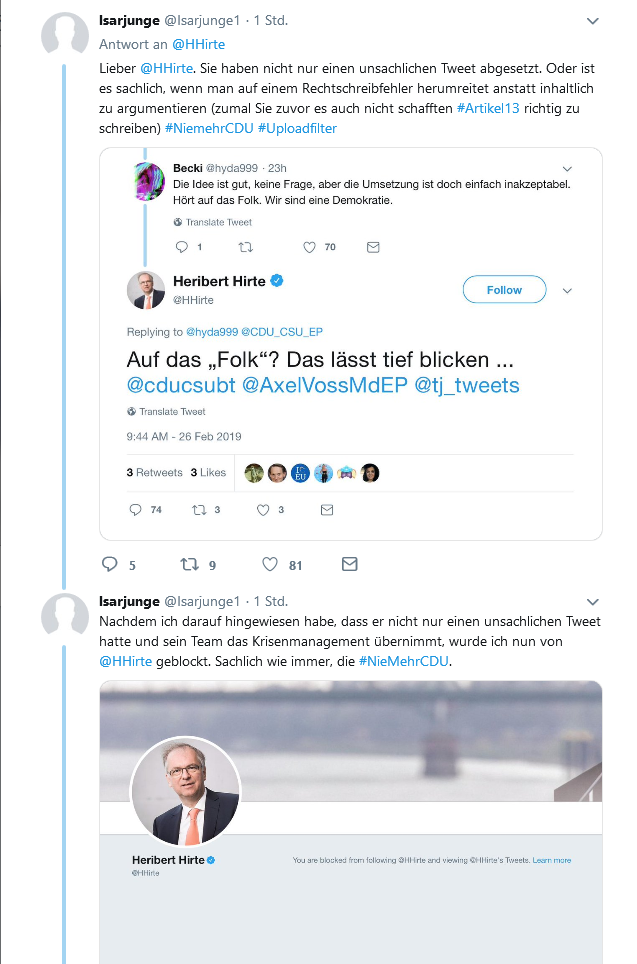The image size is (637, 964).
Task: Click envelope icon under Heribert Hirte's tweet
Action: tap(327, 510)
